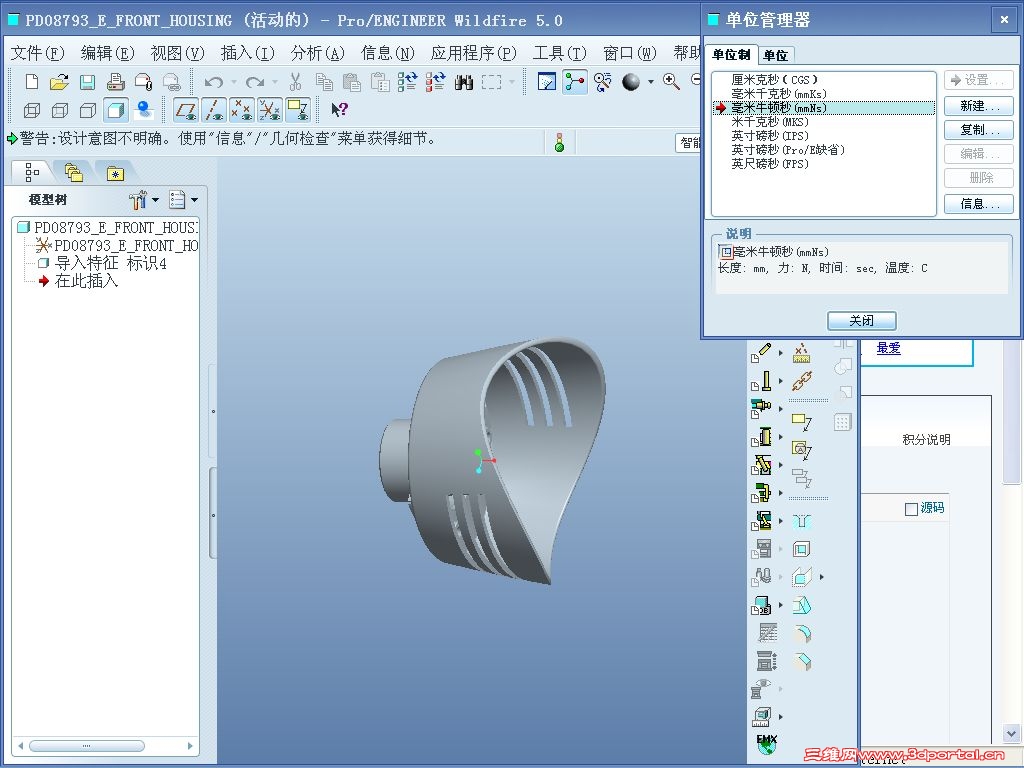Click the Undo arrow icon

click(214, 82)
